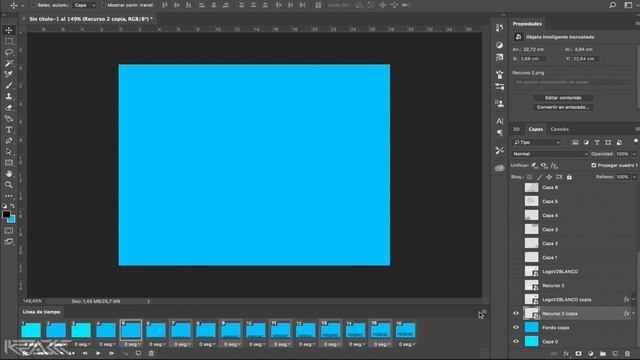Duplicate selected frames in timeline

click(x=138, y=353)
